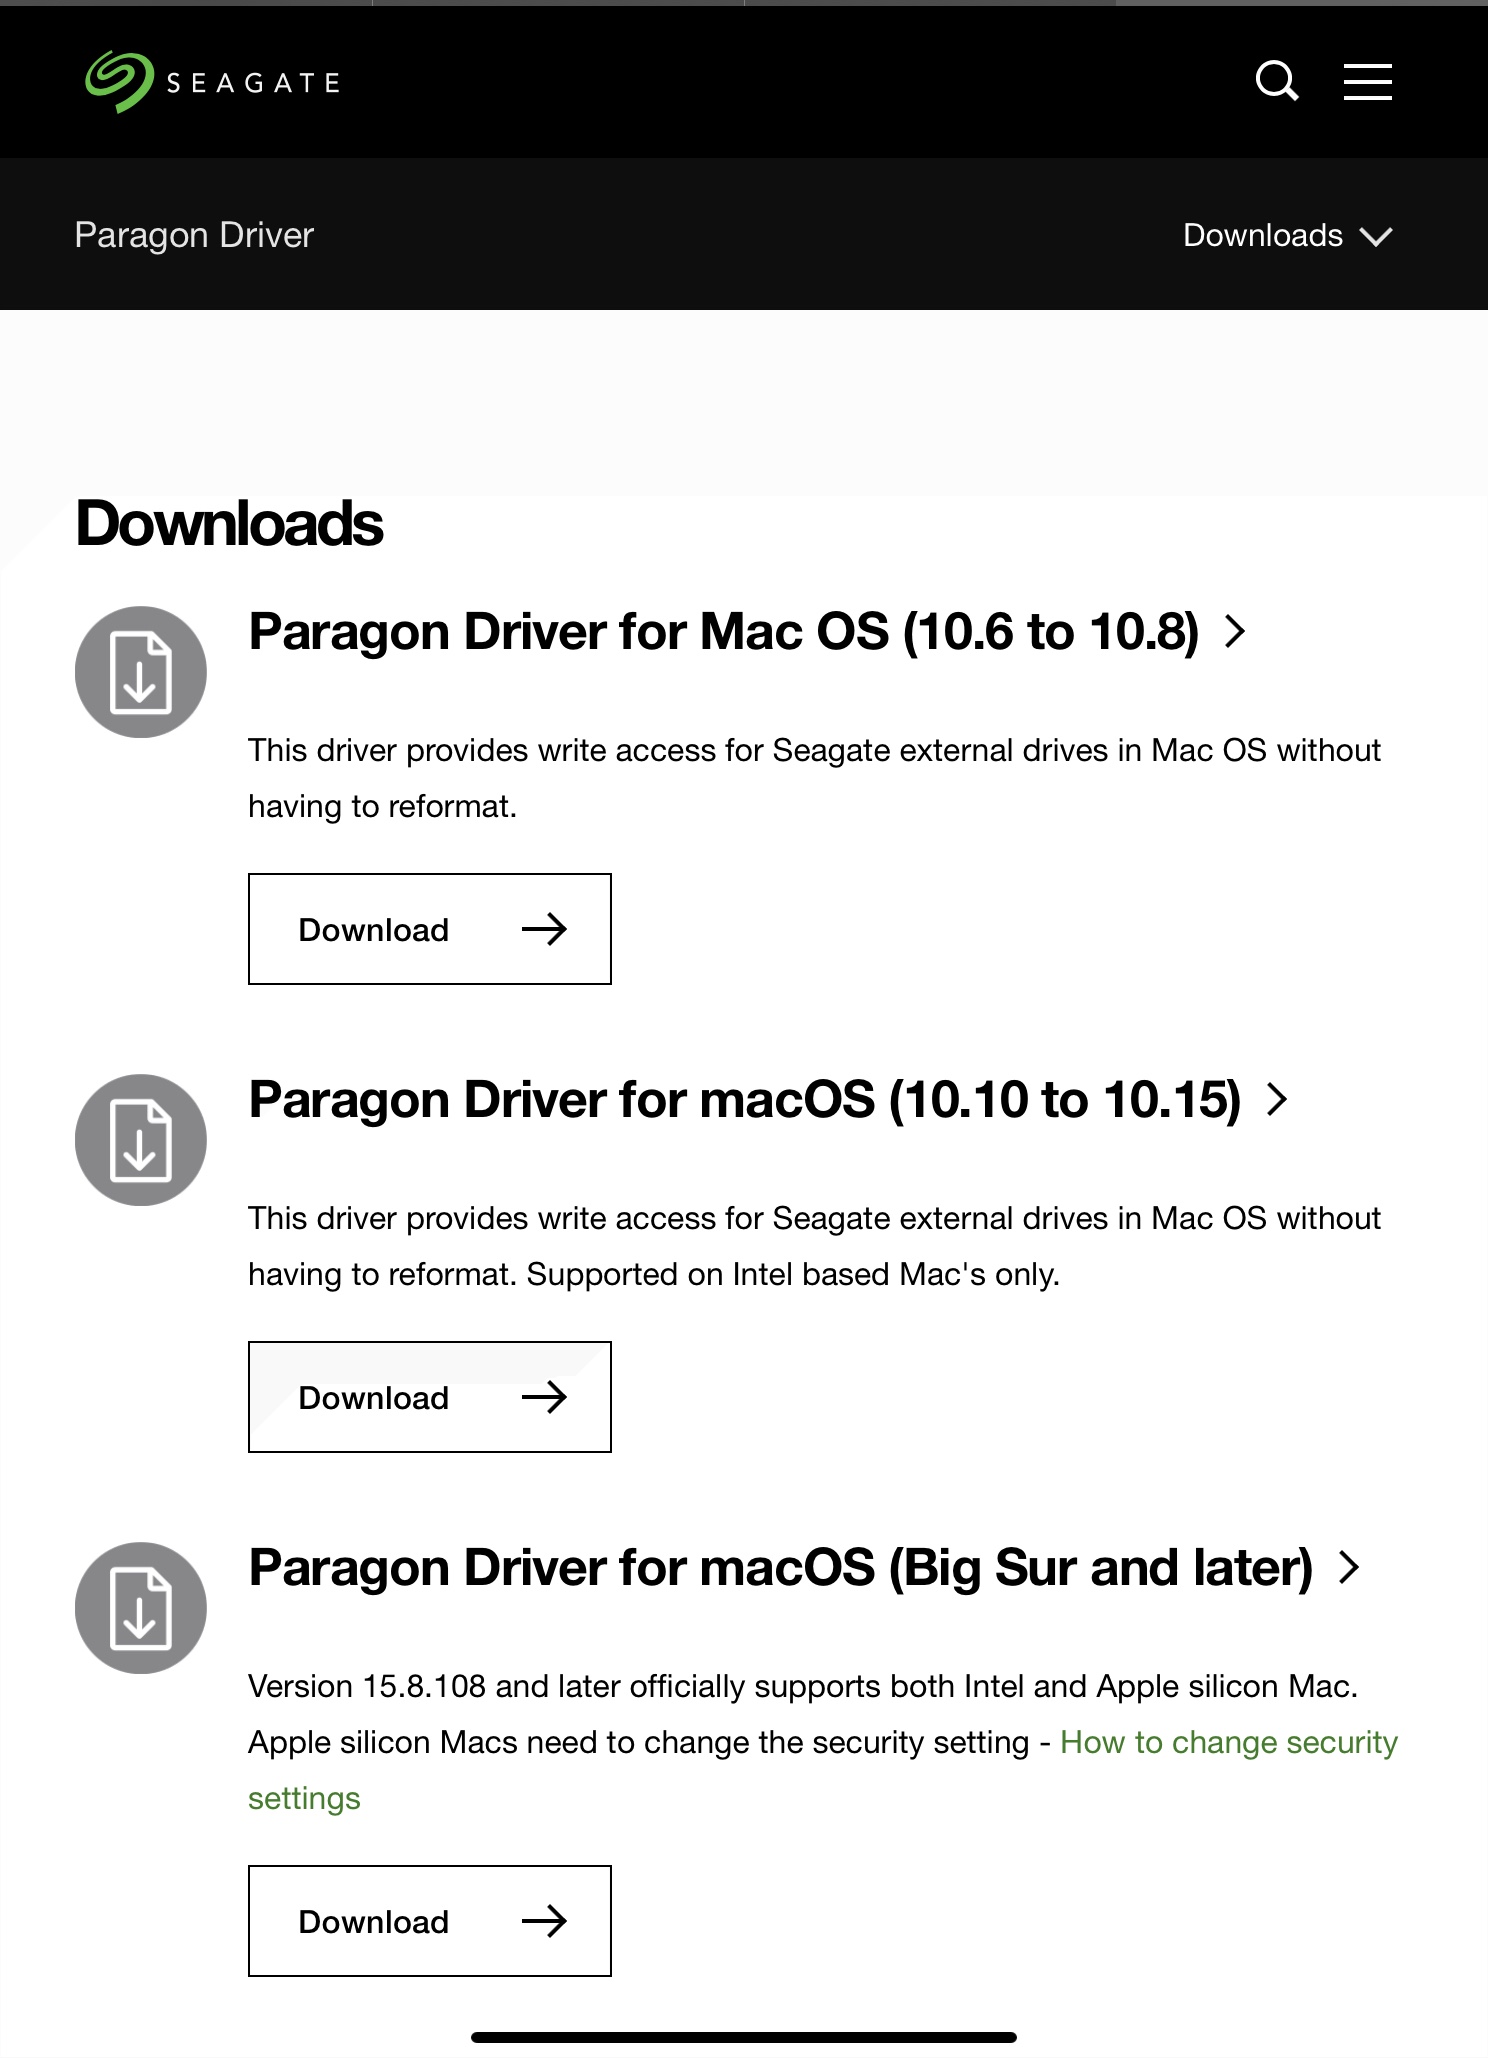This screenshot has height=2058, width=1488.
Task: Open Paragon Driver for macOS (10.10 to 10.15) heading
Action: click(x=744, y=1100)
